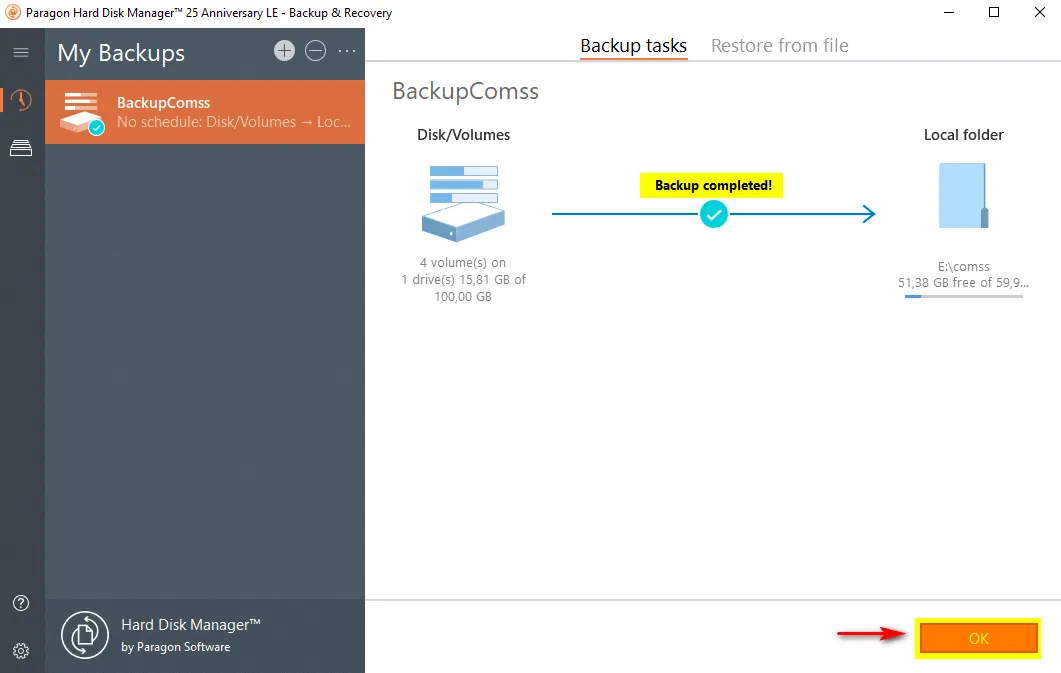This screenshot has height=673, width=1061.
Task: Open the Backup & Recovery clock icon
Action: (21, 100)
